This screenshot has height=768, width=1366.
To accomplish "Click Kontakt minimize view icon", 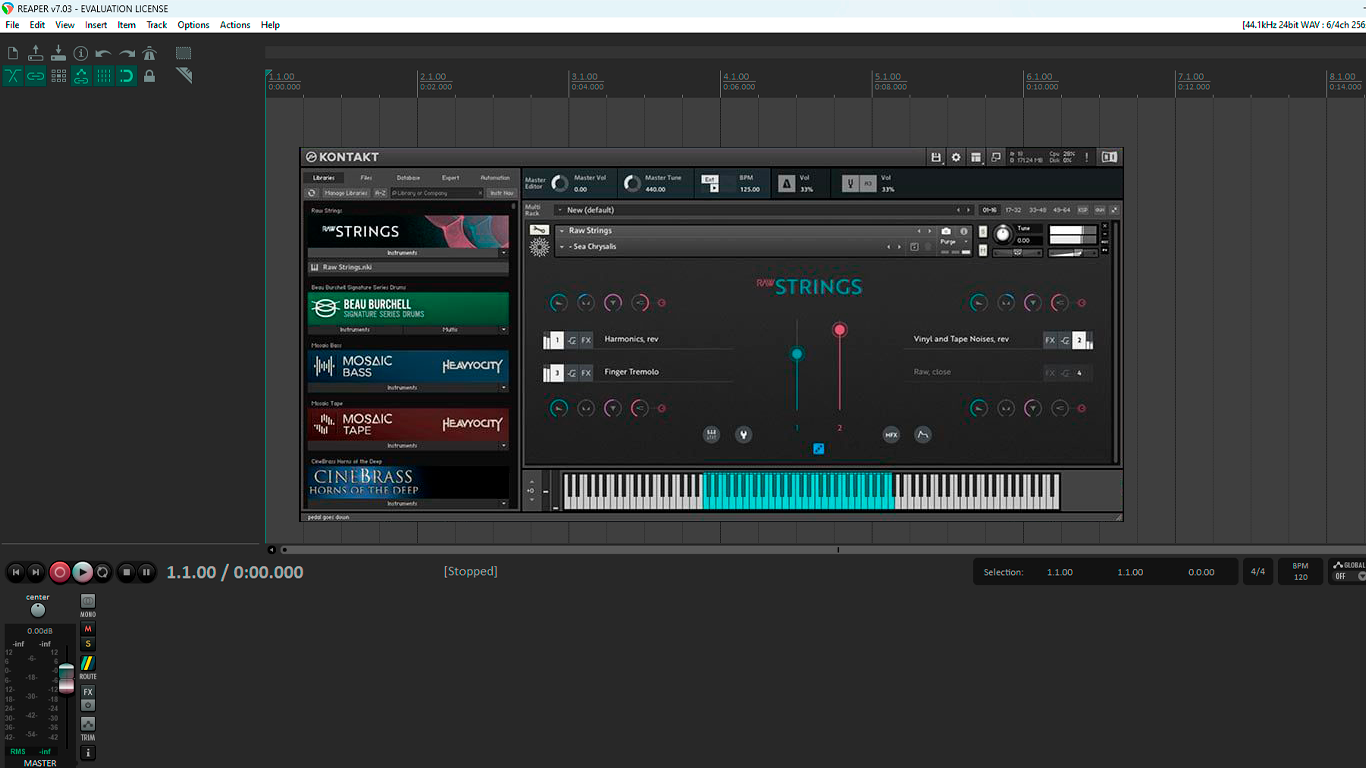I will coord(996,157).
